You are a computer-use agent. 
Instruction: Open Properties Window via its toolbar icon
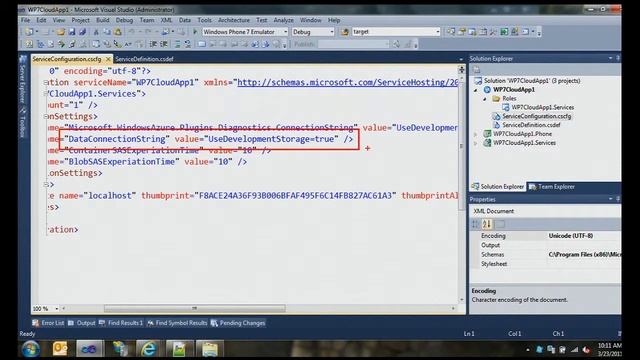tap(462, 31)
